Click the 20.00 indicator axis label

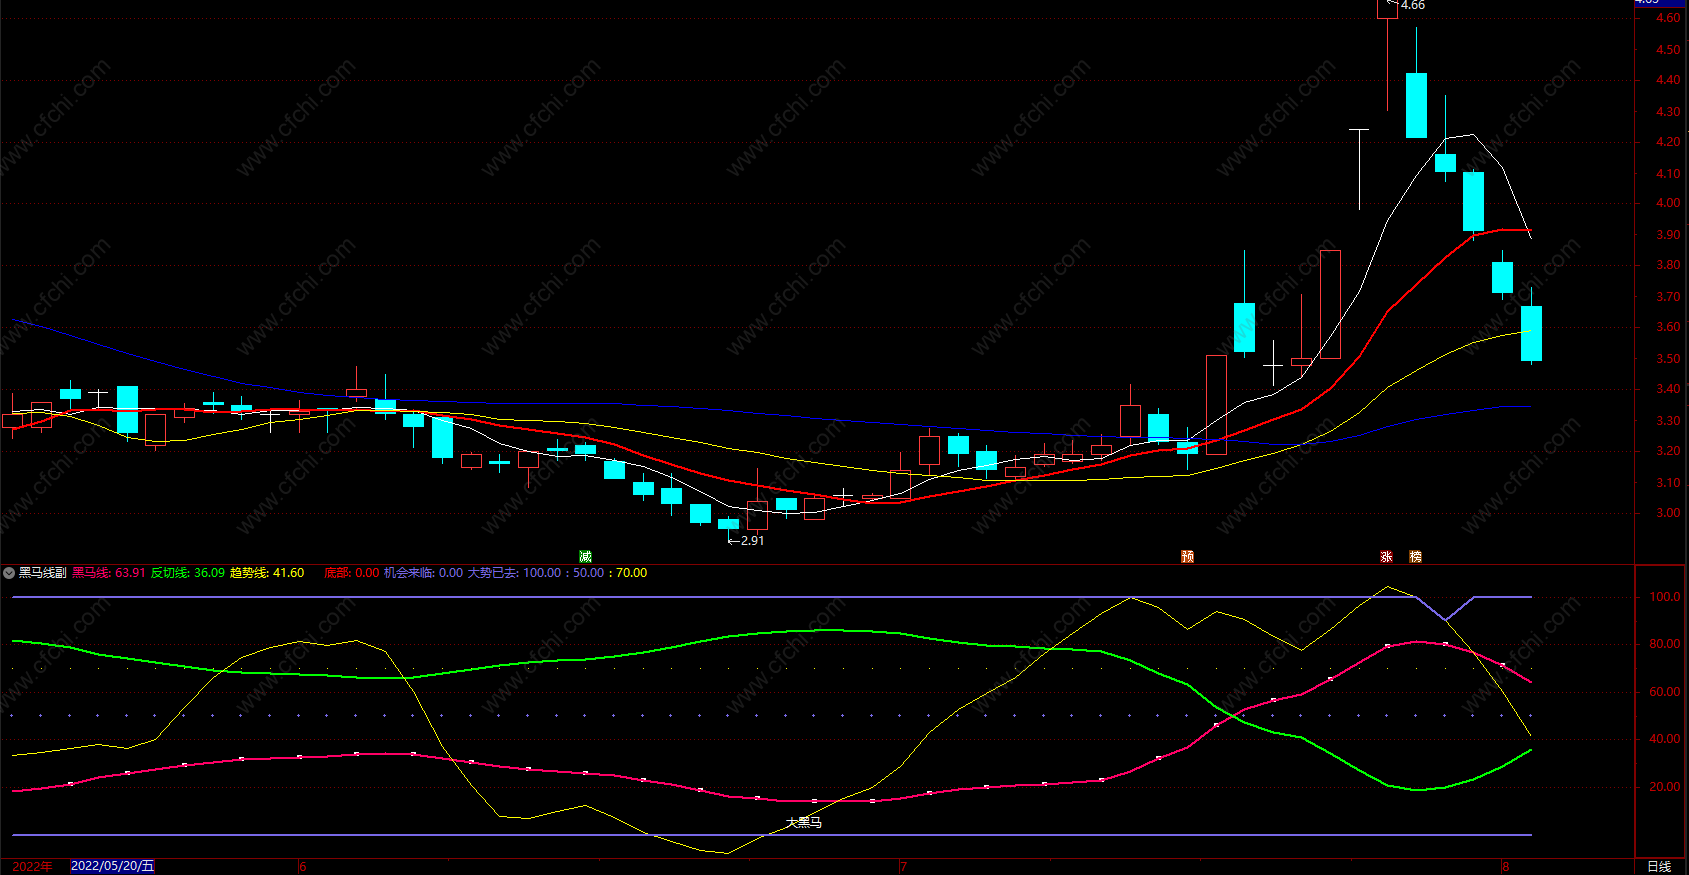[x=1665, y=787]
